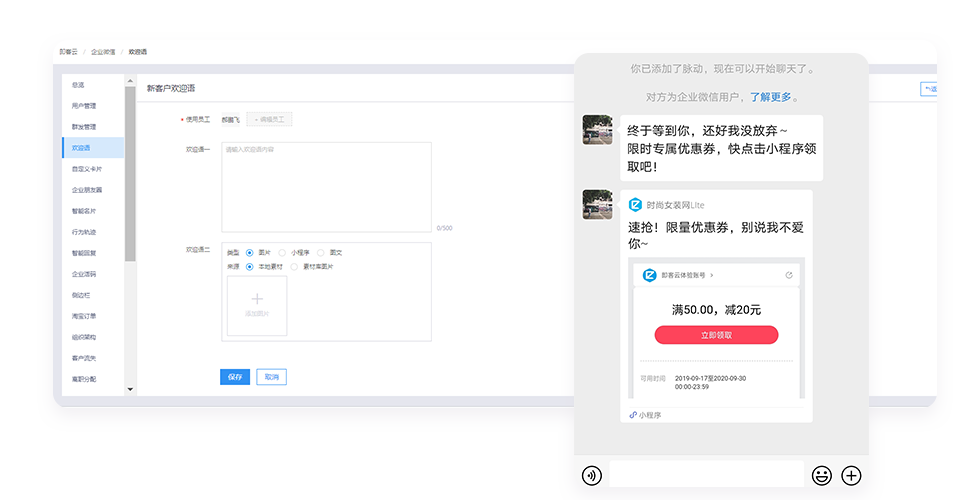Image resolution: width=970 pixels, height=500 pixels.
Task: Open the emoji picker in chat
Action: 821,475
